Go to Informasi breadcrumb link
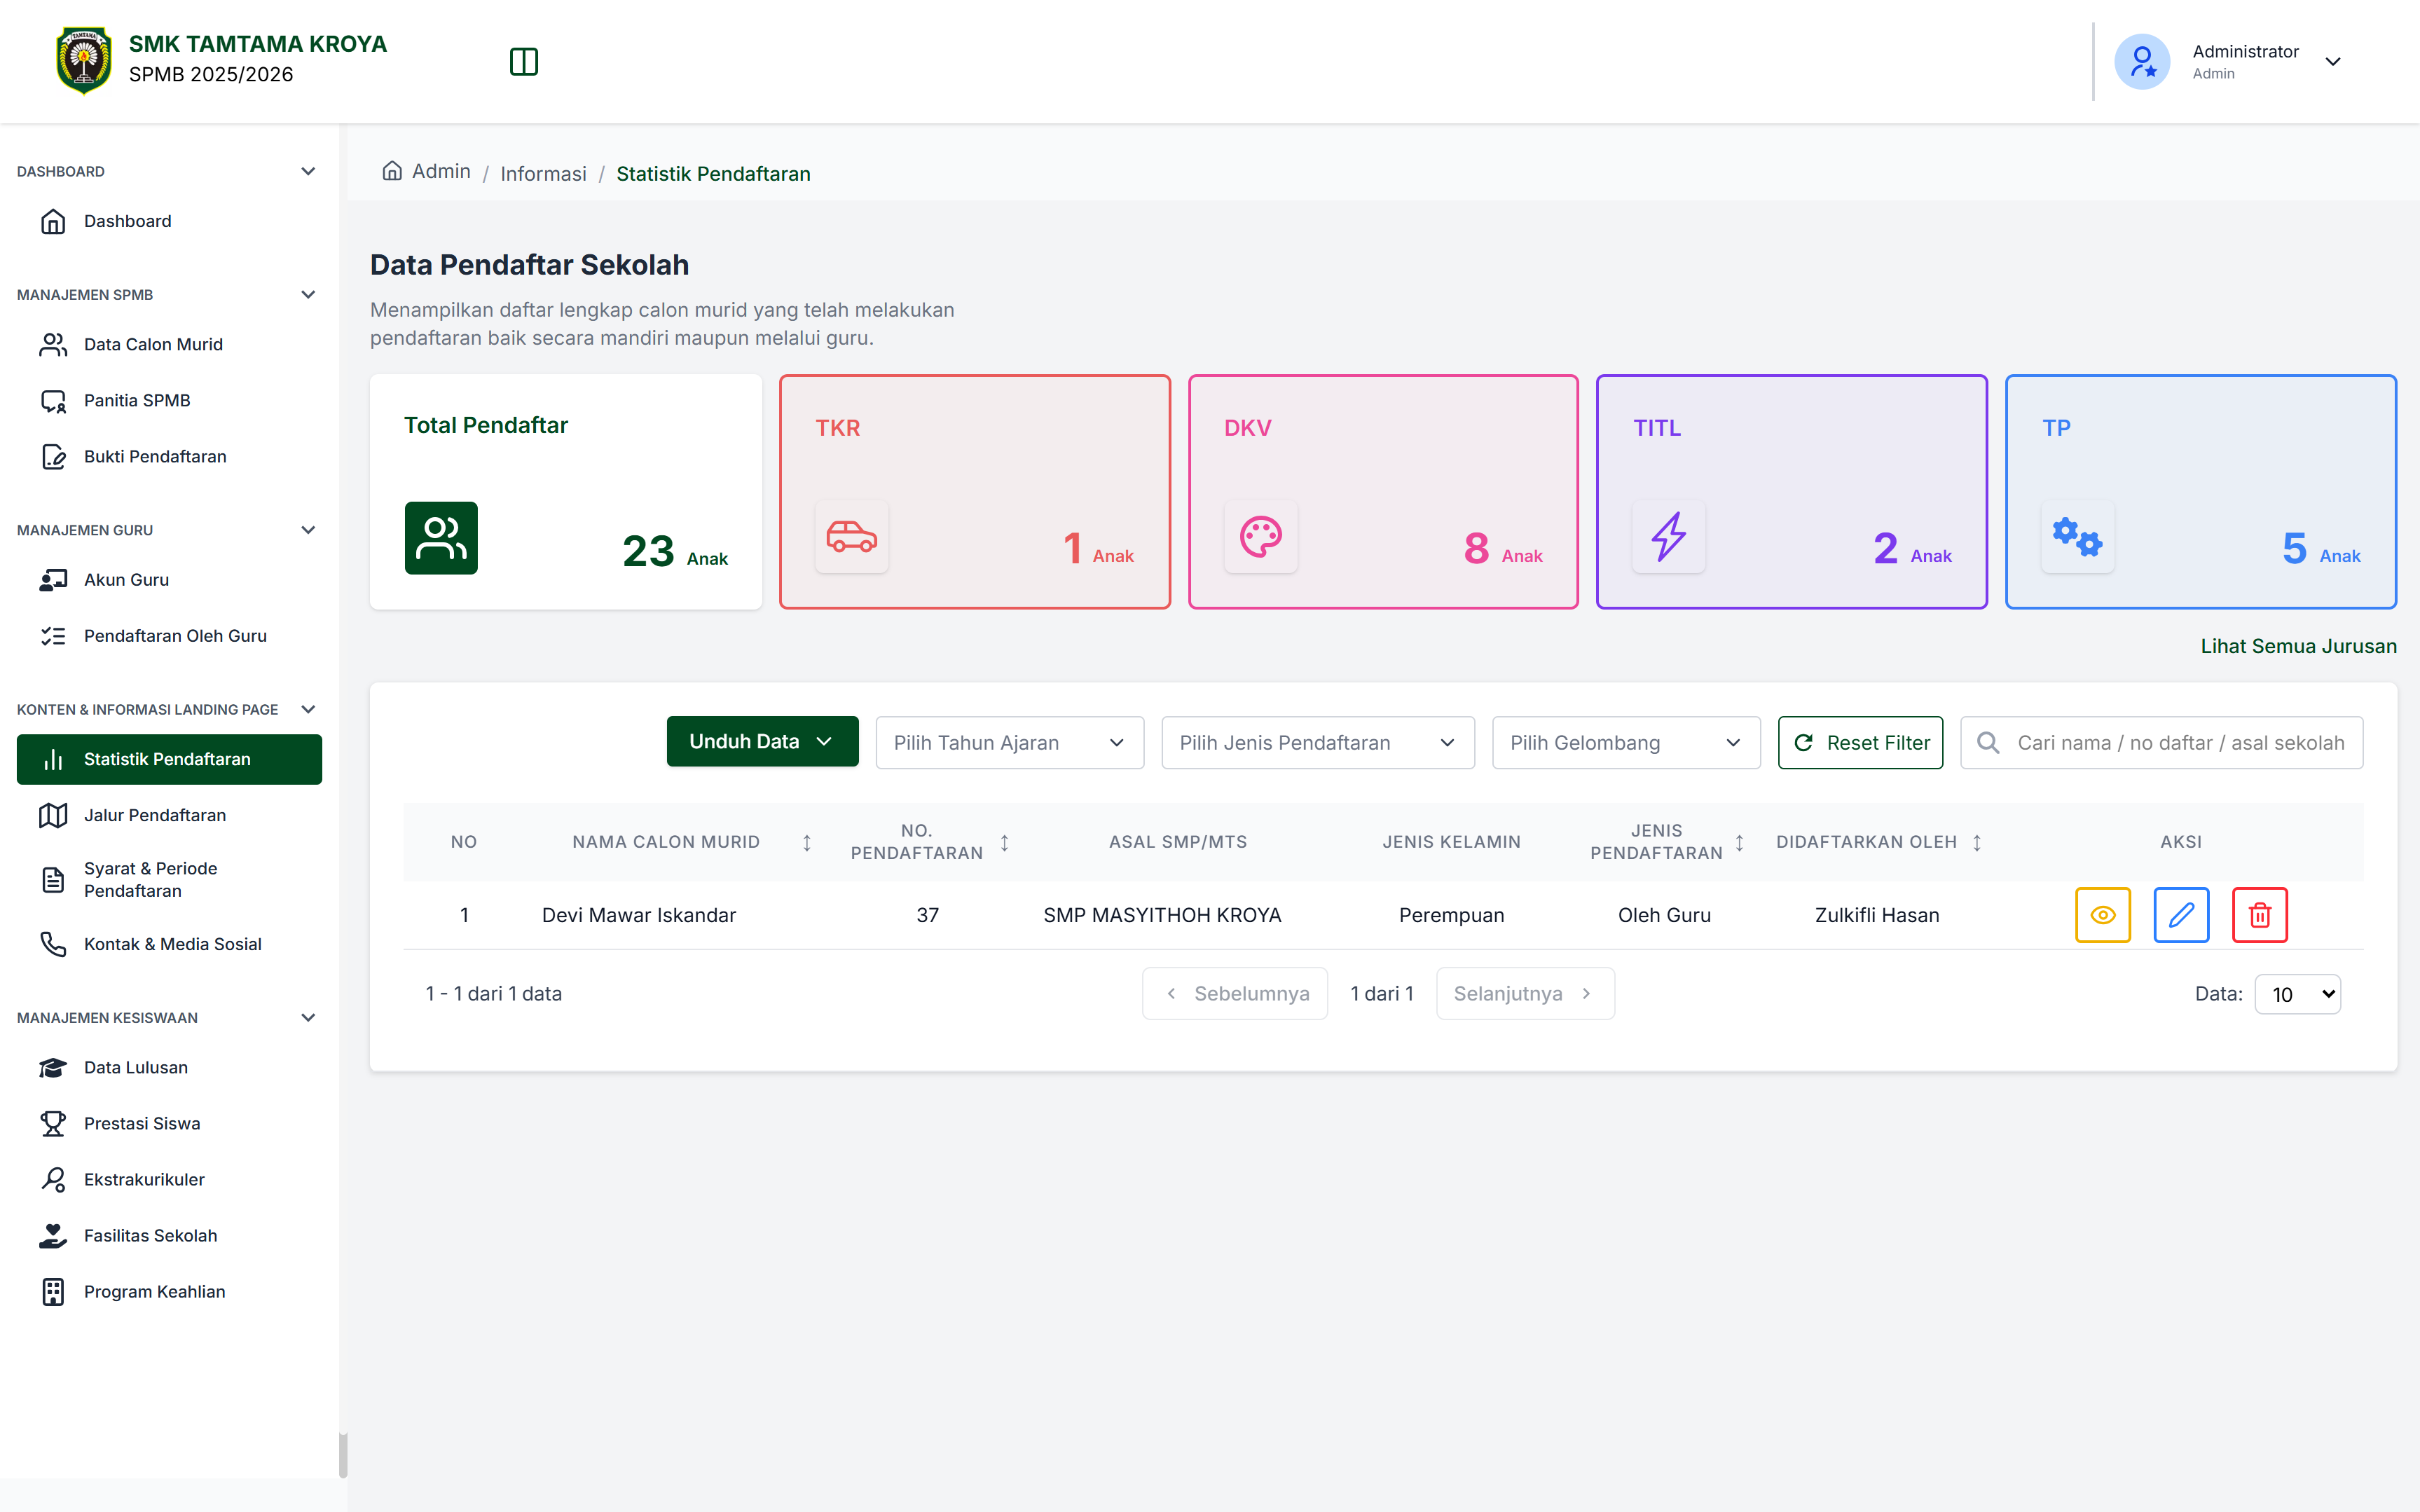2420x1512 pixels. [x=543, y=174]
